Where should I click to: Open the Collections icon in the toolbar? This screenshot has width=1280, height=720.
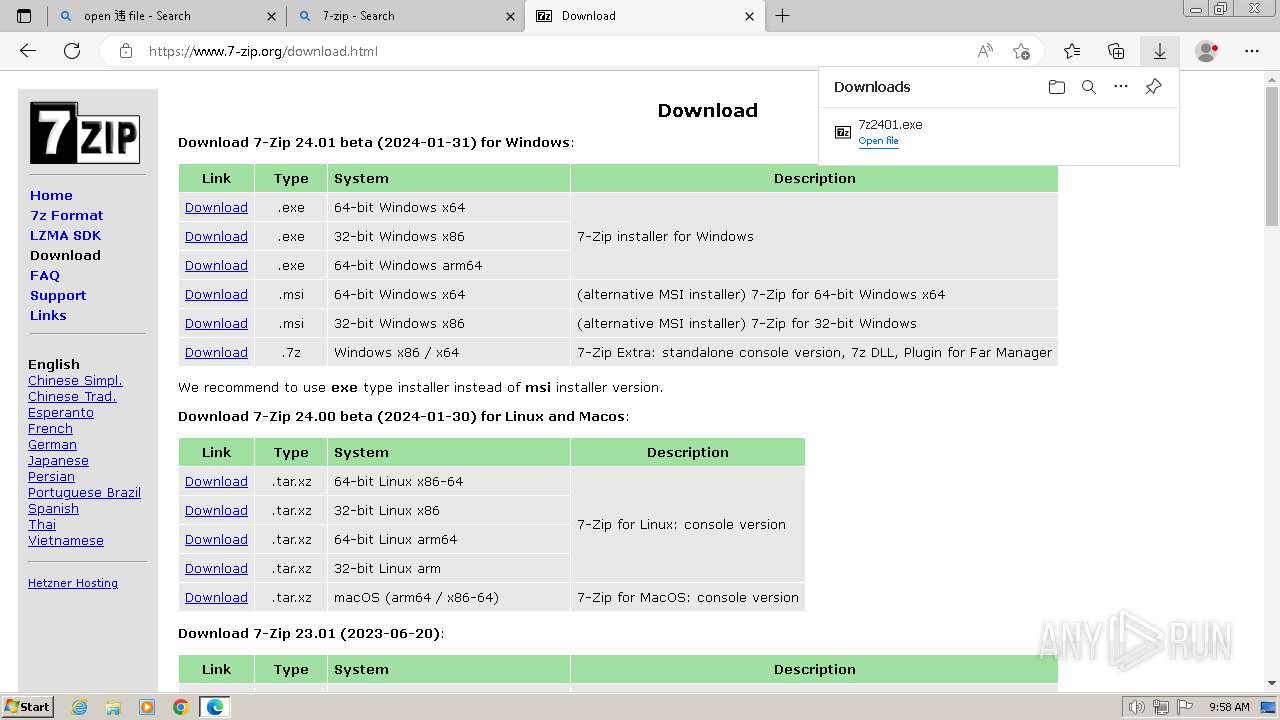[1116, 51]
